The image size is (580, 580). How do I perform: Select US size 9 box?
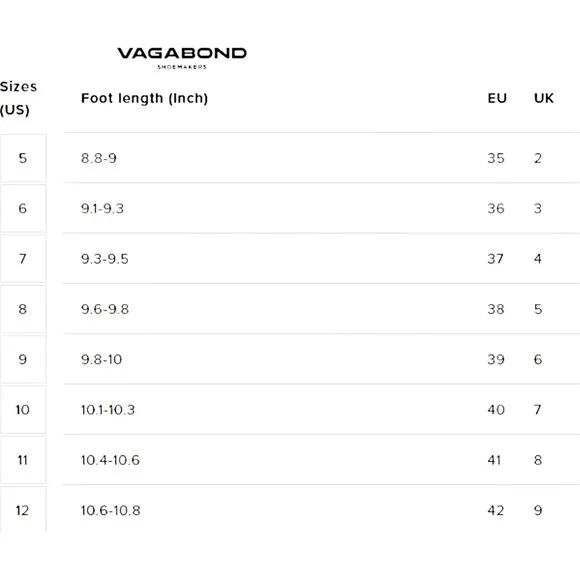coord(23,360)
